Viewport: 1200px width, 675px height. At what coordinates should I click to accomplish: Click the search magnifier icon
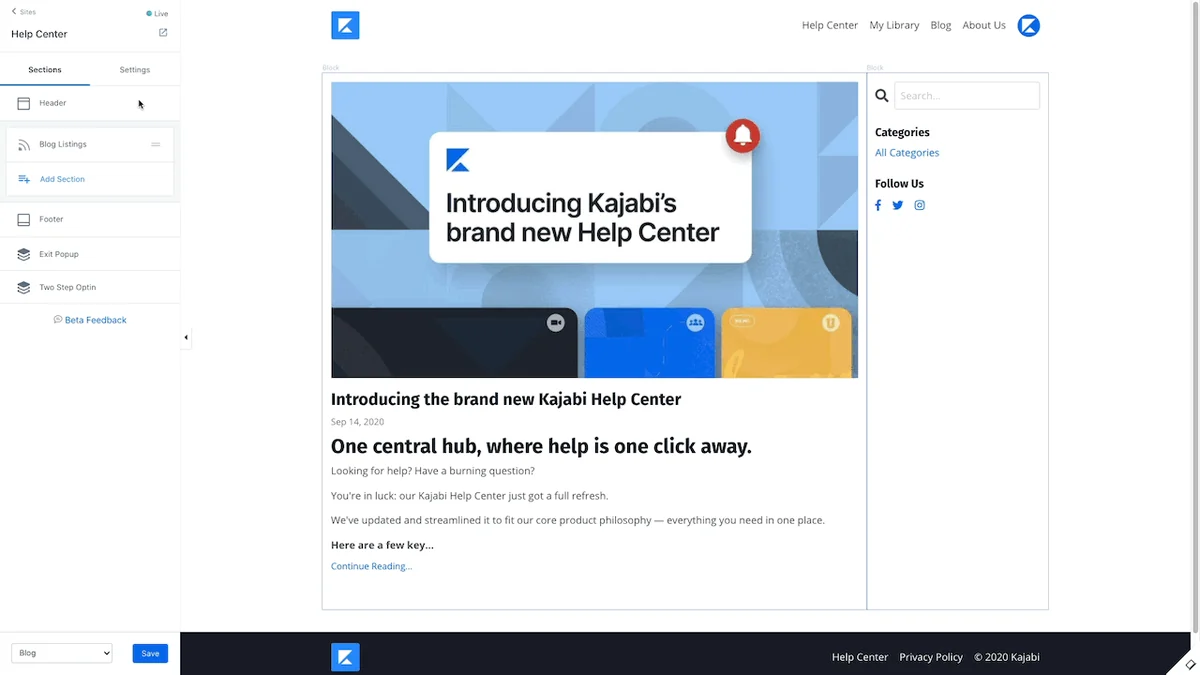coord(882,96)
